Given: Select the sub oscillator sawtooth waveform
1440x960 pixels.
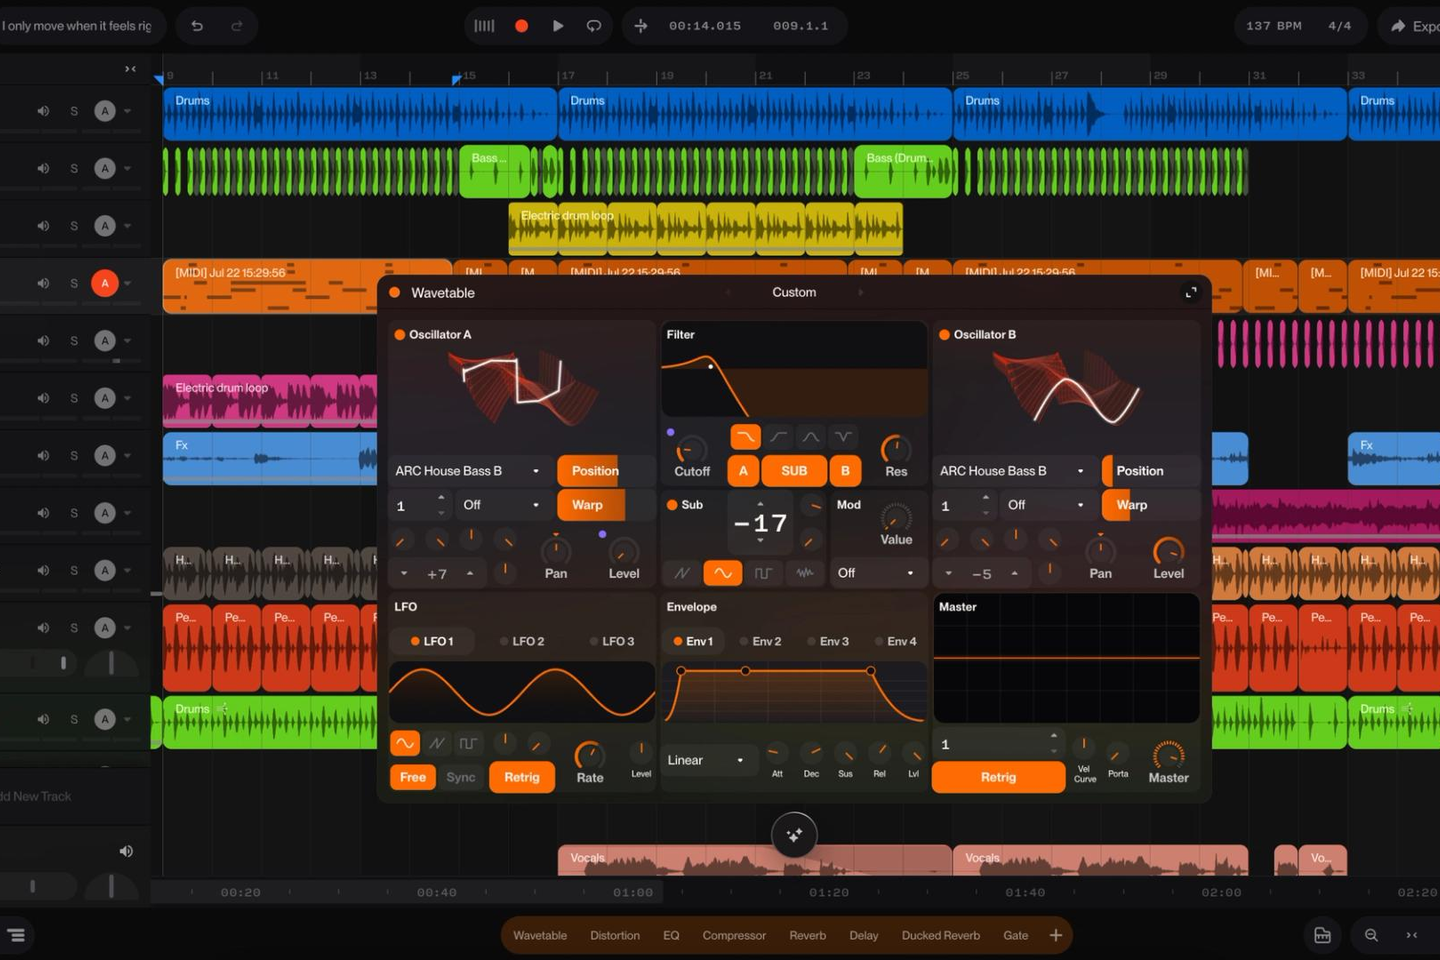Looking at the screenshot, I should (682, 573).
